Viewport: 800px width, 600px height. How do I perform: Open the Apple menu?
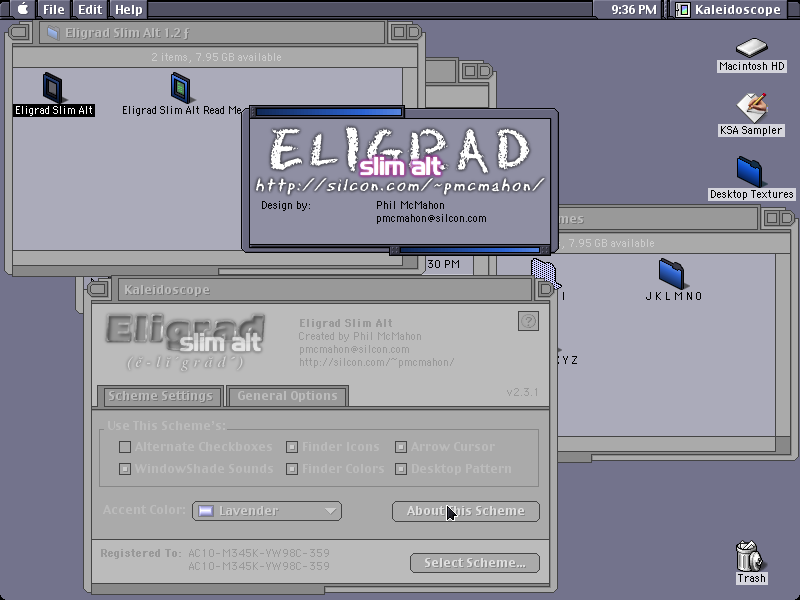22,9
